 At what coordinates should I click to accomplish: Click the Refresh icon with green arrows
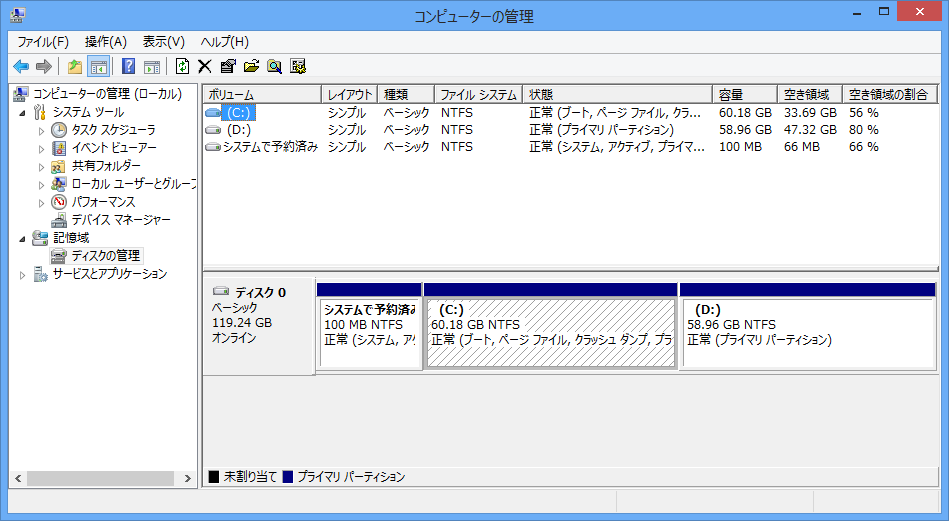(x=182, y=67)
